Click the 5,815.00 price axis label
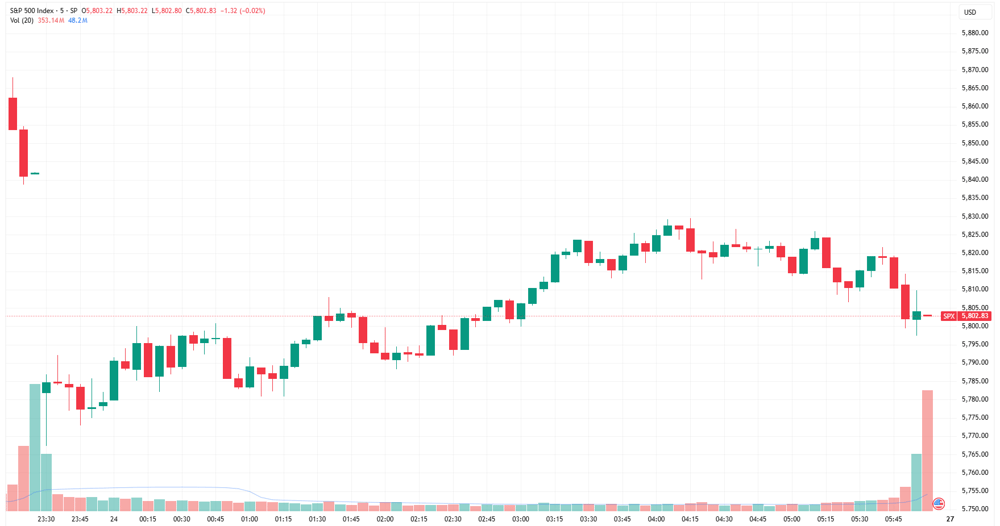The width and height of the screenshot is (1000, 526). (974, 271)
